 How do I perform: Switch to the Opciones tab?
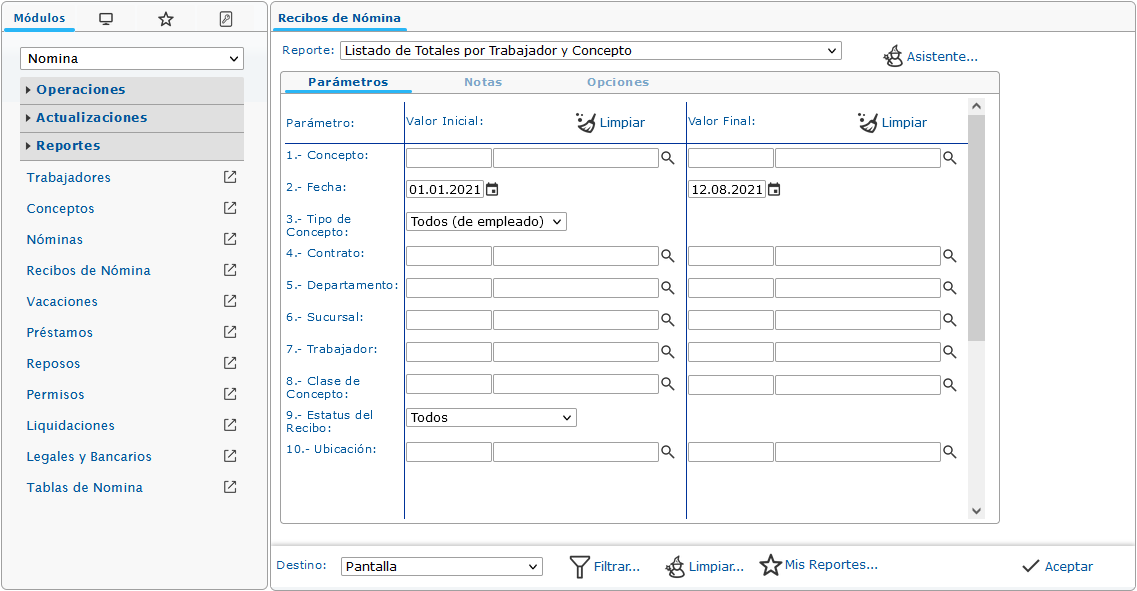pos(618,82)
